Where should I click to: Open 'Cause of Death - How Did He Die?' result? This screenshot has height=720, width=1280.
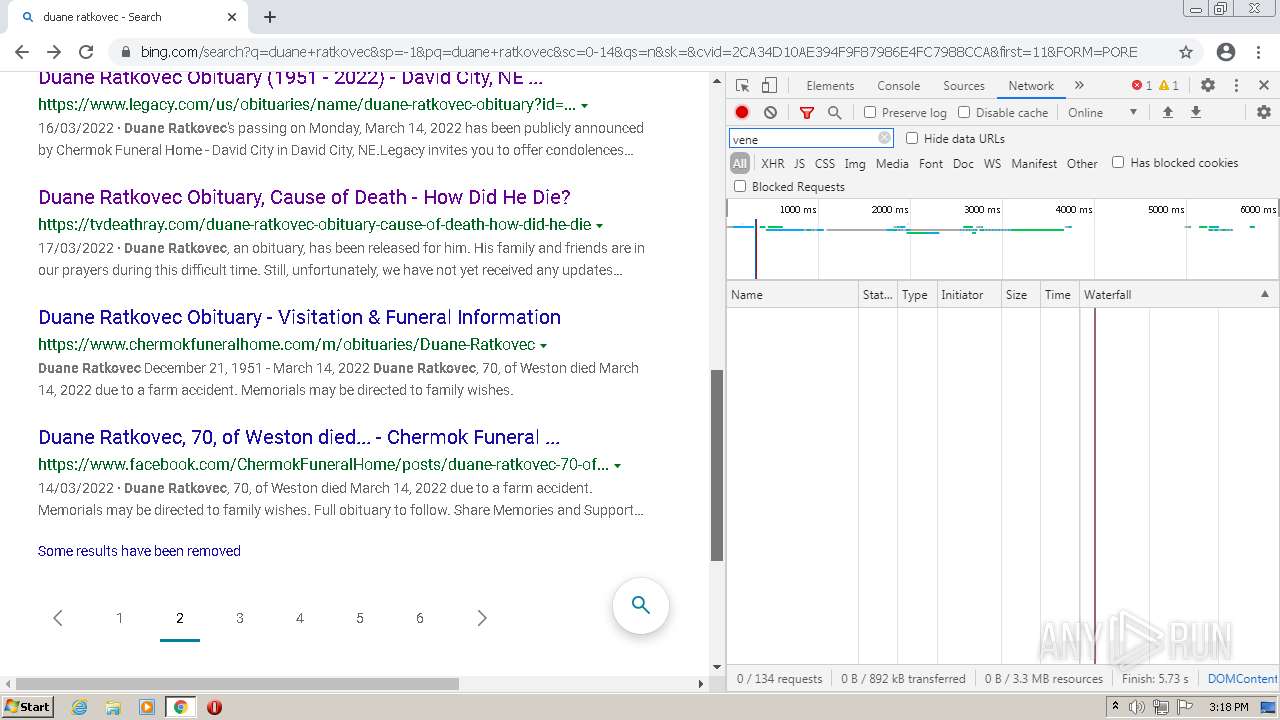click(x=304, y=197)
